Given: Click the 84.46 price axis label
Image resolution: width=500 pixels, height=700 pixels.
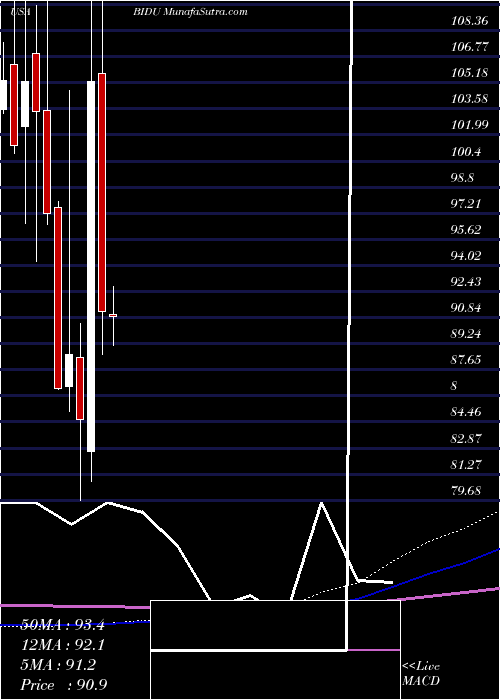Looking at the screenshot, I should pyautogui.click(x=467, y=412).
